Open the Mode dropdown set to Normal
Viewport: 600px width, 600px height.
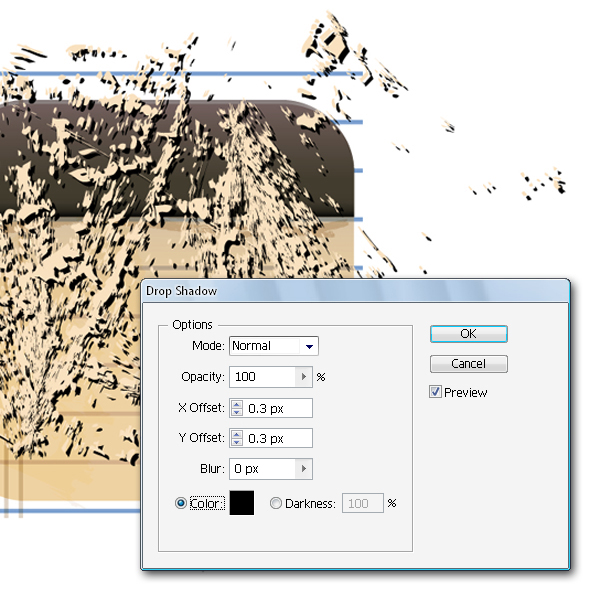[274, 346]
